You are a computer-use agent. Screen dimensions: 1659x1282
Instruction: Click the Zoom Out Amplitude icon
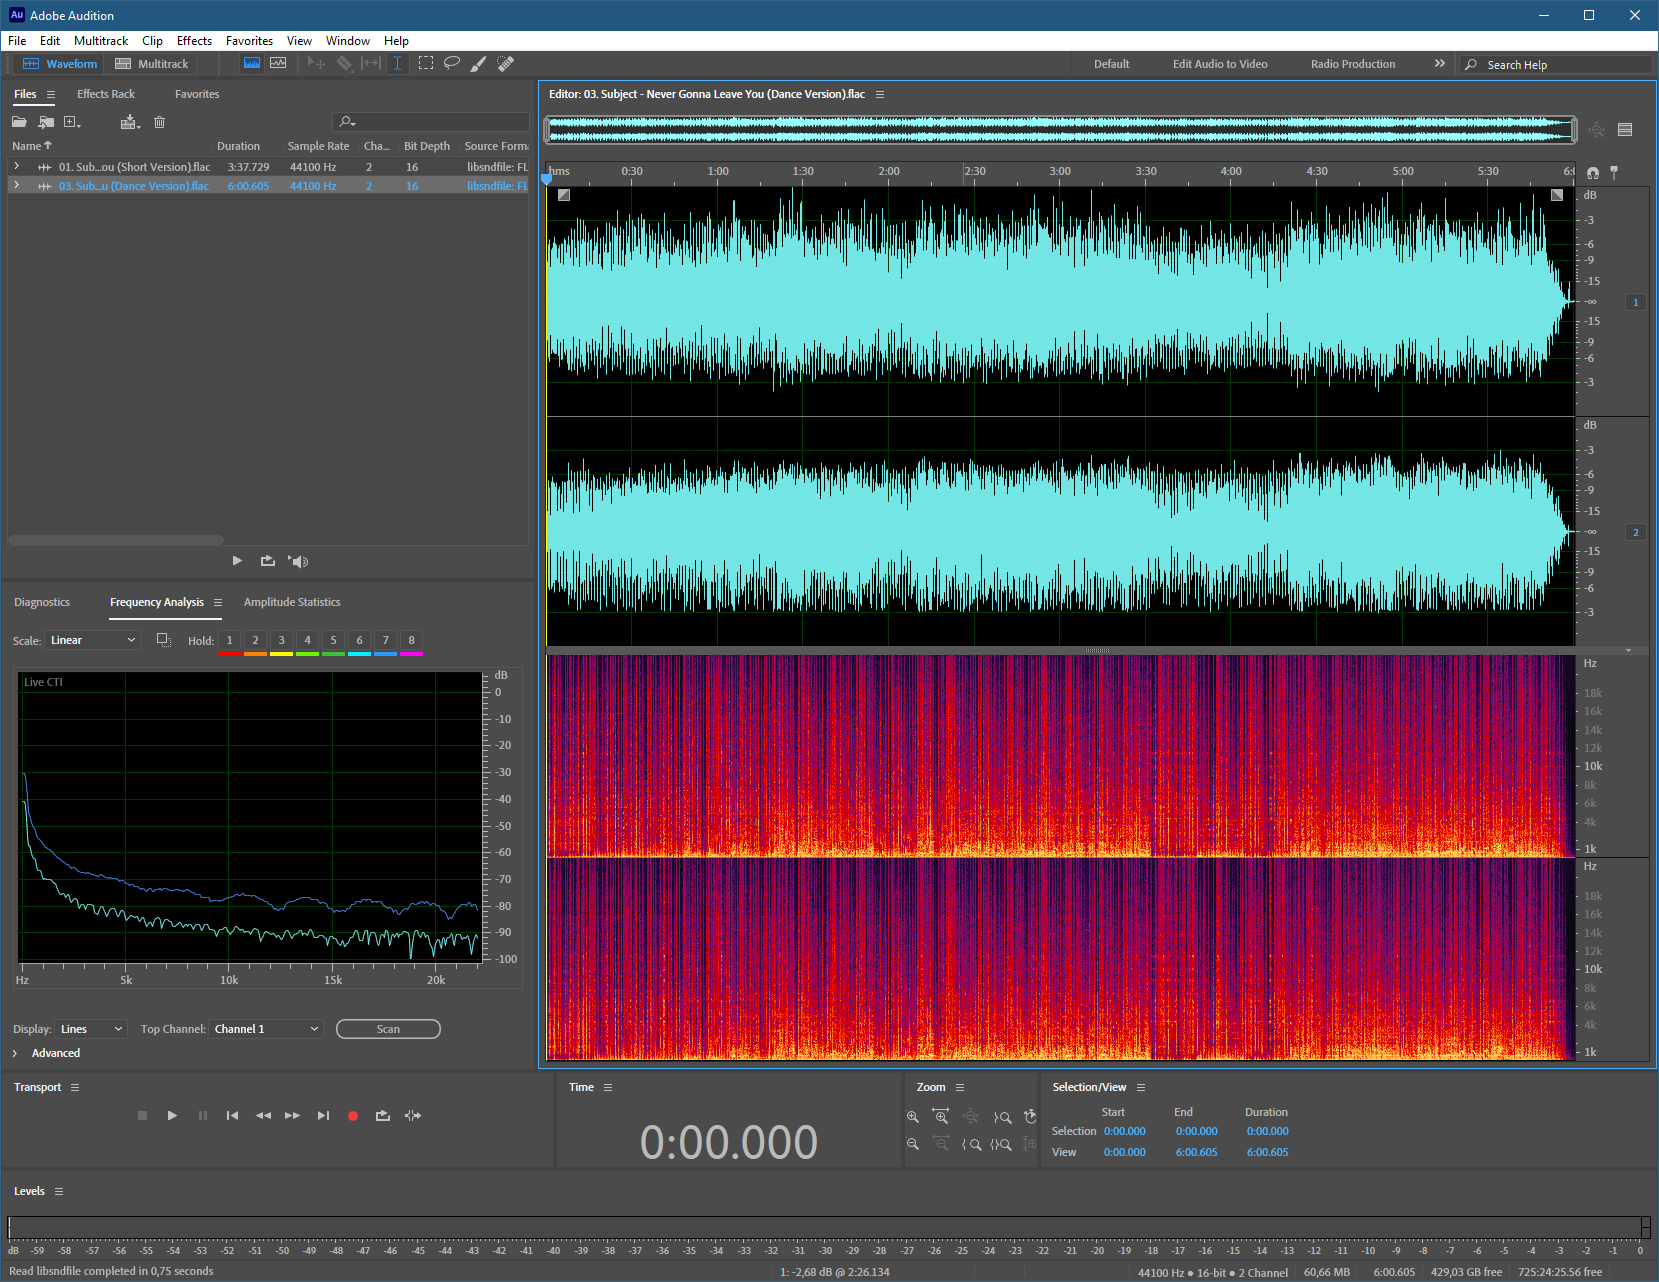[912, 1144]
